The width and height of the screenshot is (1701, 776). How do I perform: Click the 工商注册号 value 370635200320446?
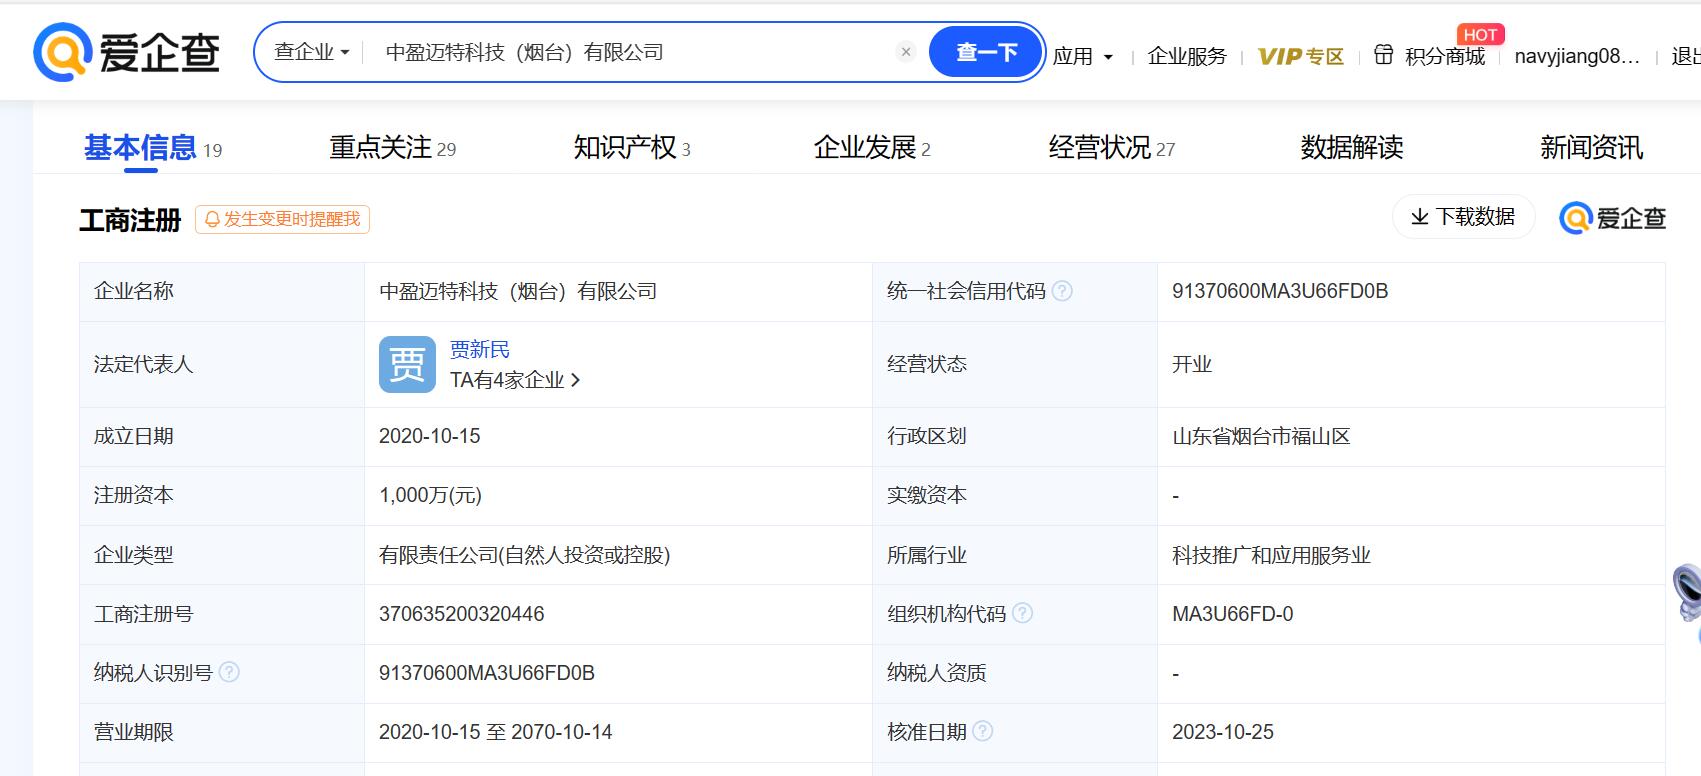(462, 614)
